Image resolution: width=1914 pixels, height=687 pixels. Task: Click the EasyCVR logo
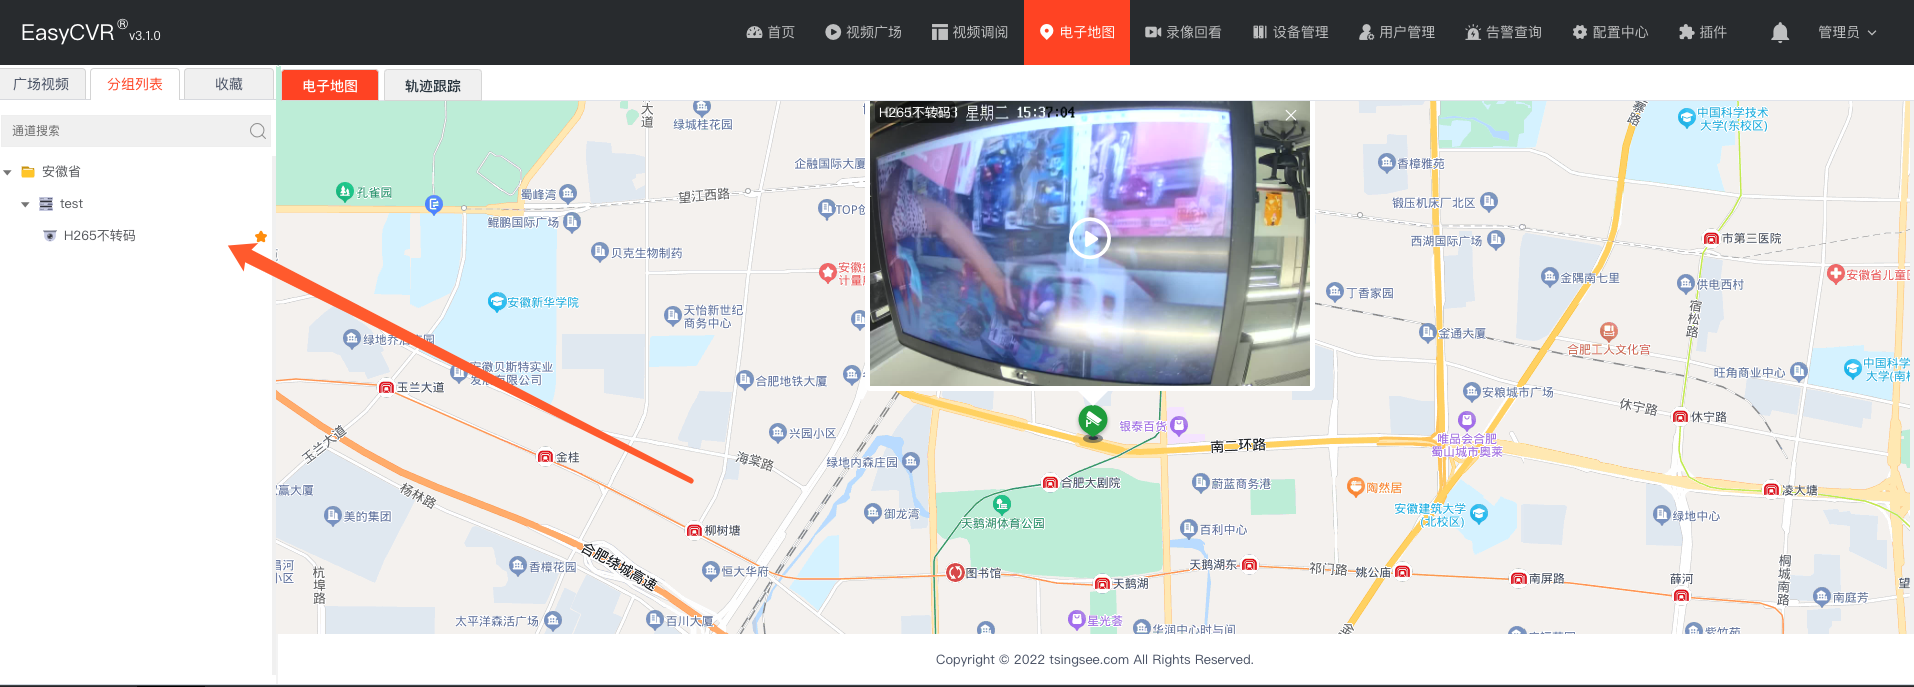[90, 32]
